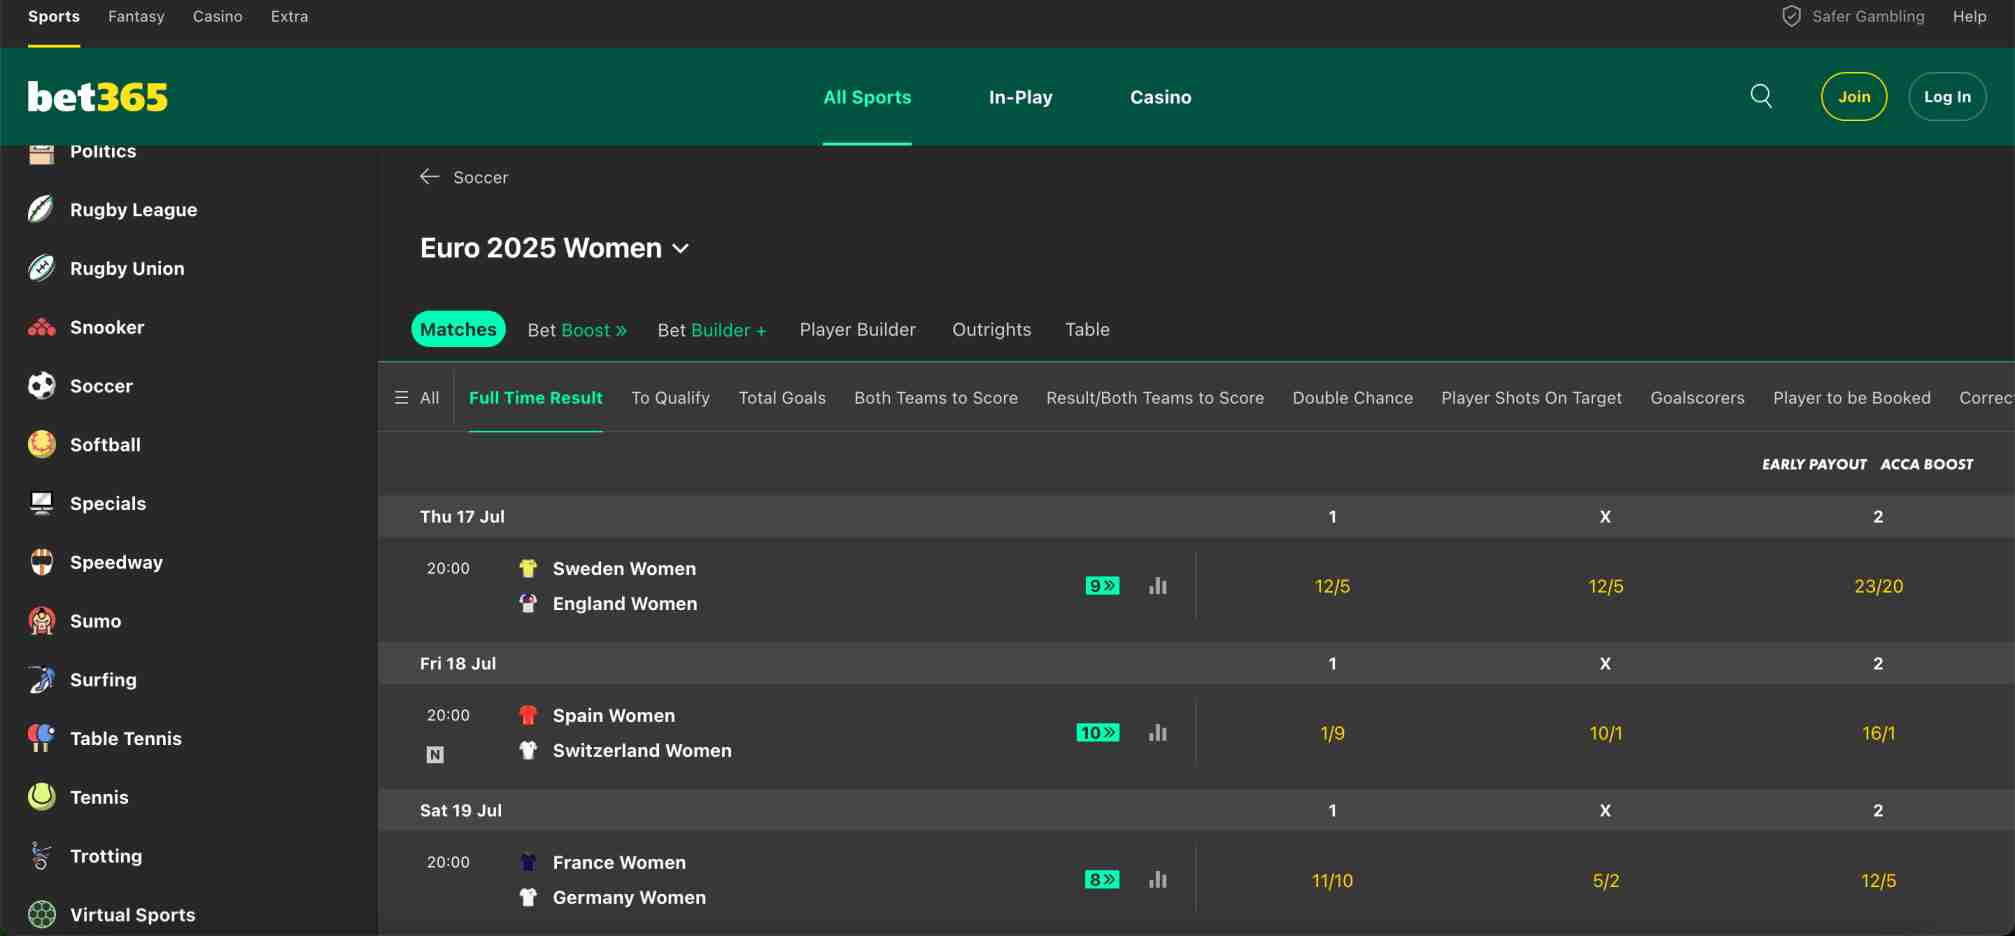Pick Switzerland Women win odds 16/1
This screenshot has height=936, width=2015.
1878,733
